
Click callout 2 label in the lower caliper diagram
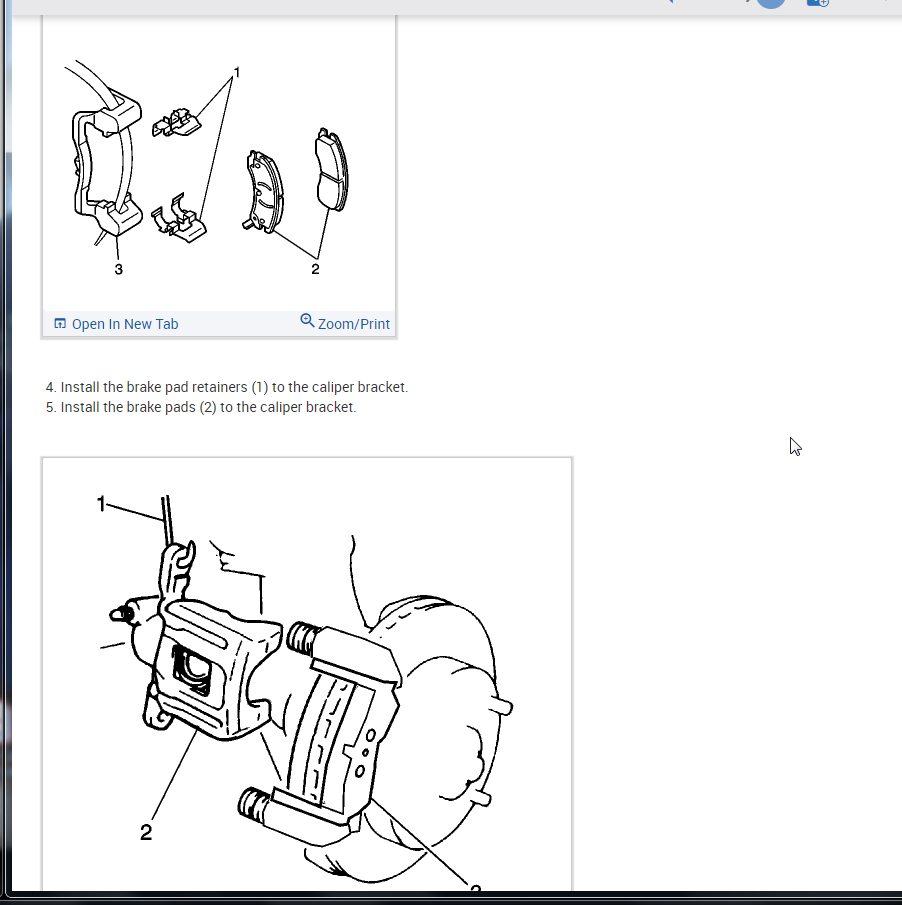pos(146,832)
